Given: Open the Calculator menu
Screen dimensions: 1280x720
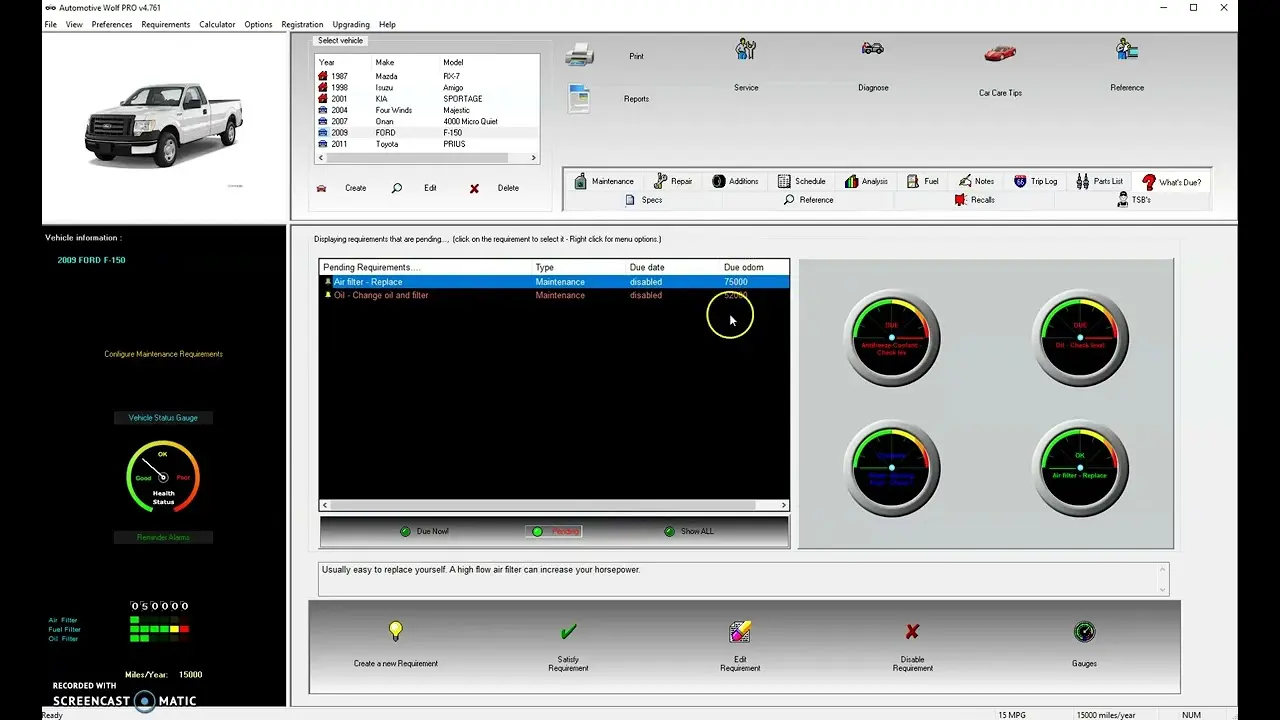Looking at the screenshot, I should [217, 24].
